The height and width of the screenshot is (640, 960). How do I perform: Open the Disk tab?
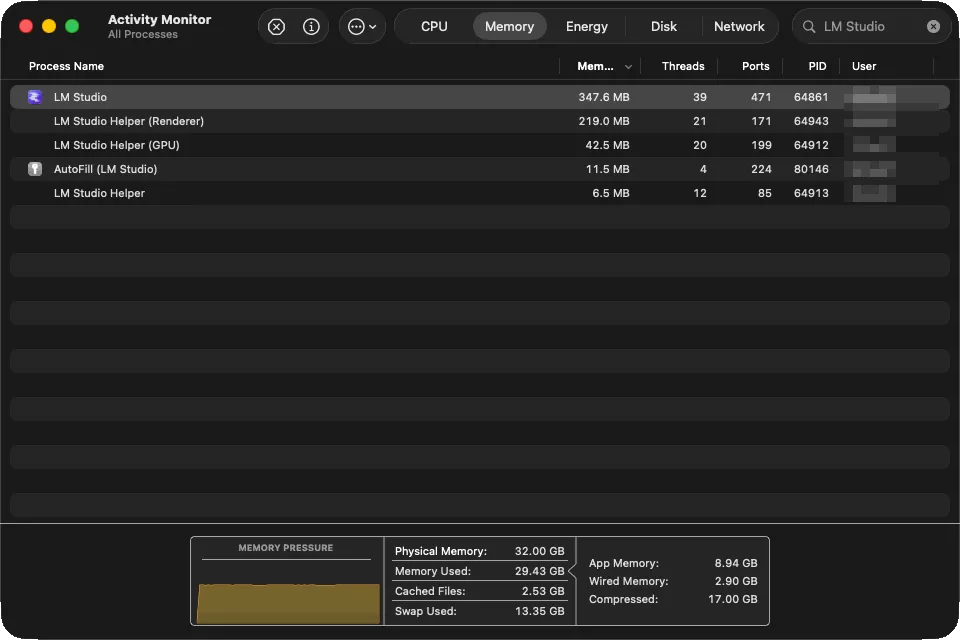[664, 26]
